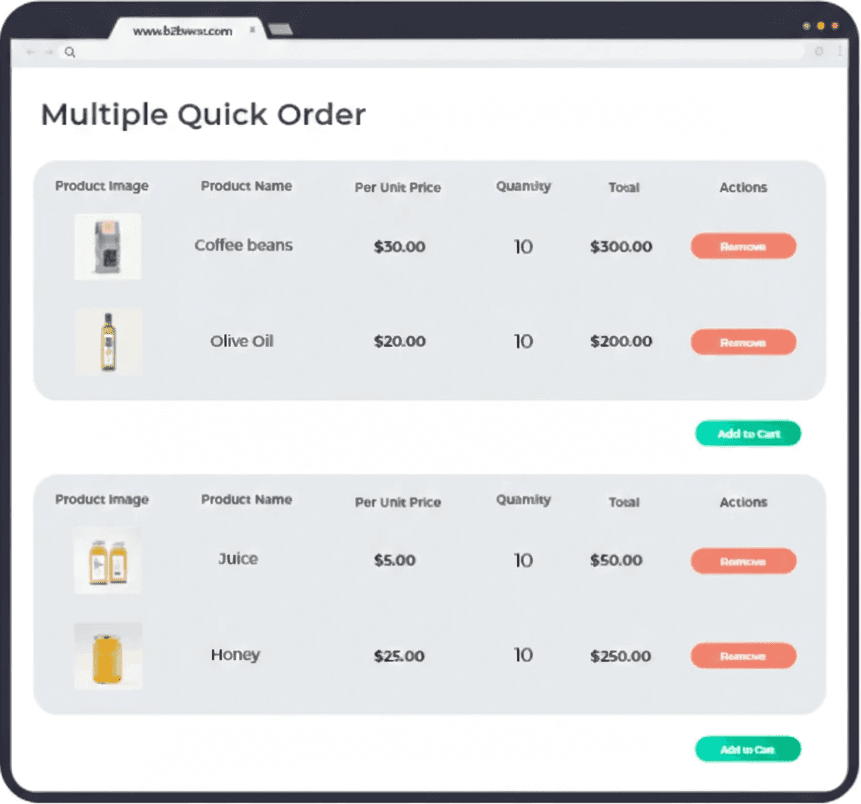Click the browser forward arrow
The image size is (861, 804).
49,52
